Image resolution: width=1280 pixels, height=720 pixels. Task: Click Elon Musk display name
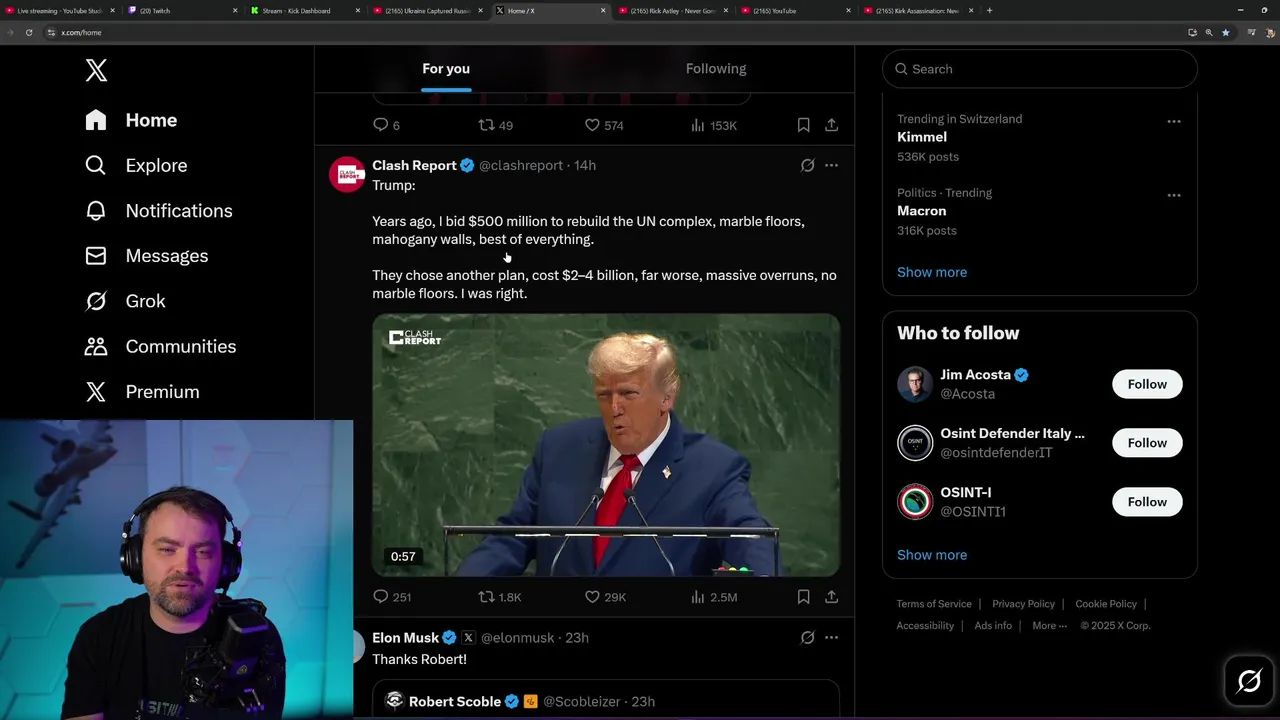tap(405, 638)
